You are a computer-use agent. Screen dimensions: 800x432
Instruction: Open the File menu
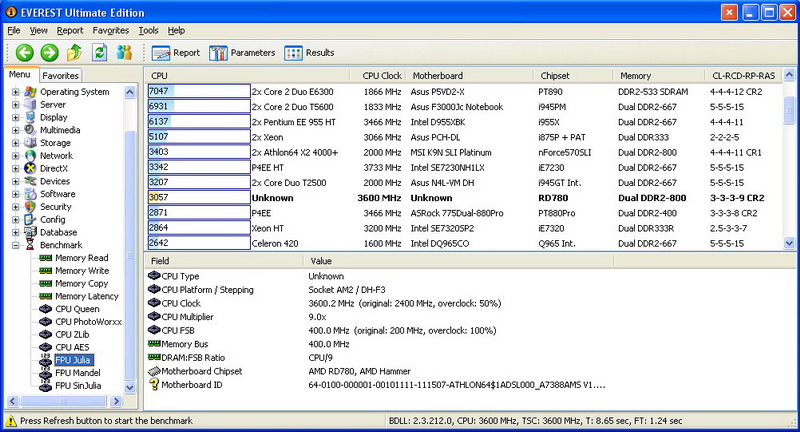(x=14, y=31)
